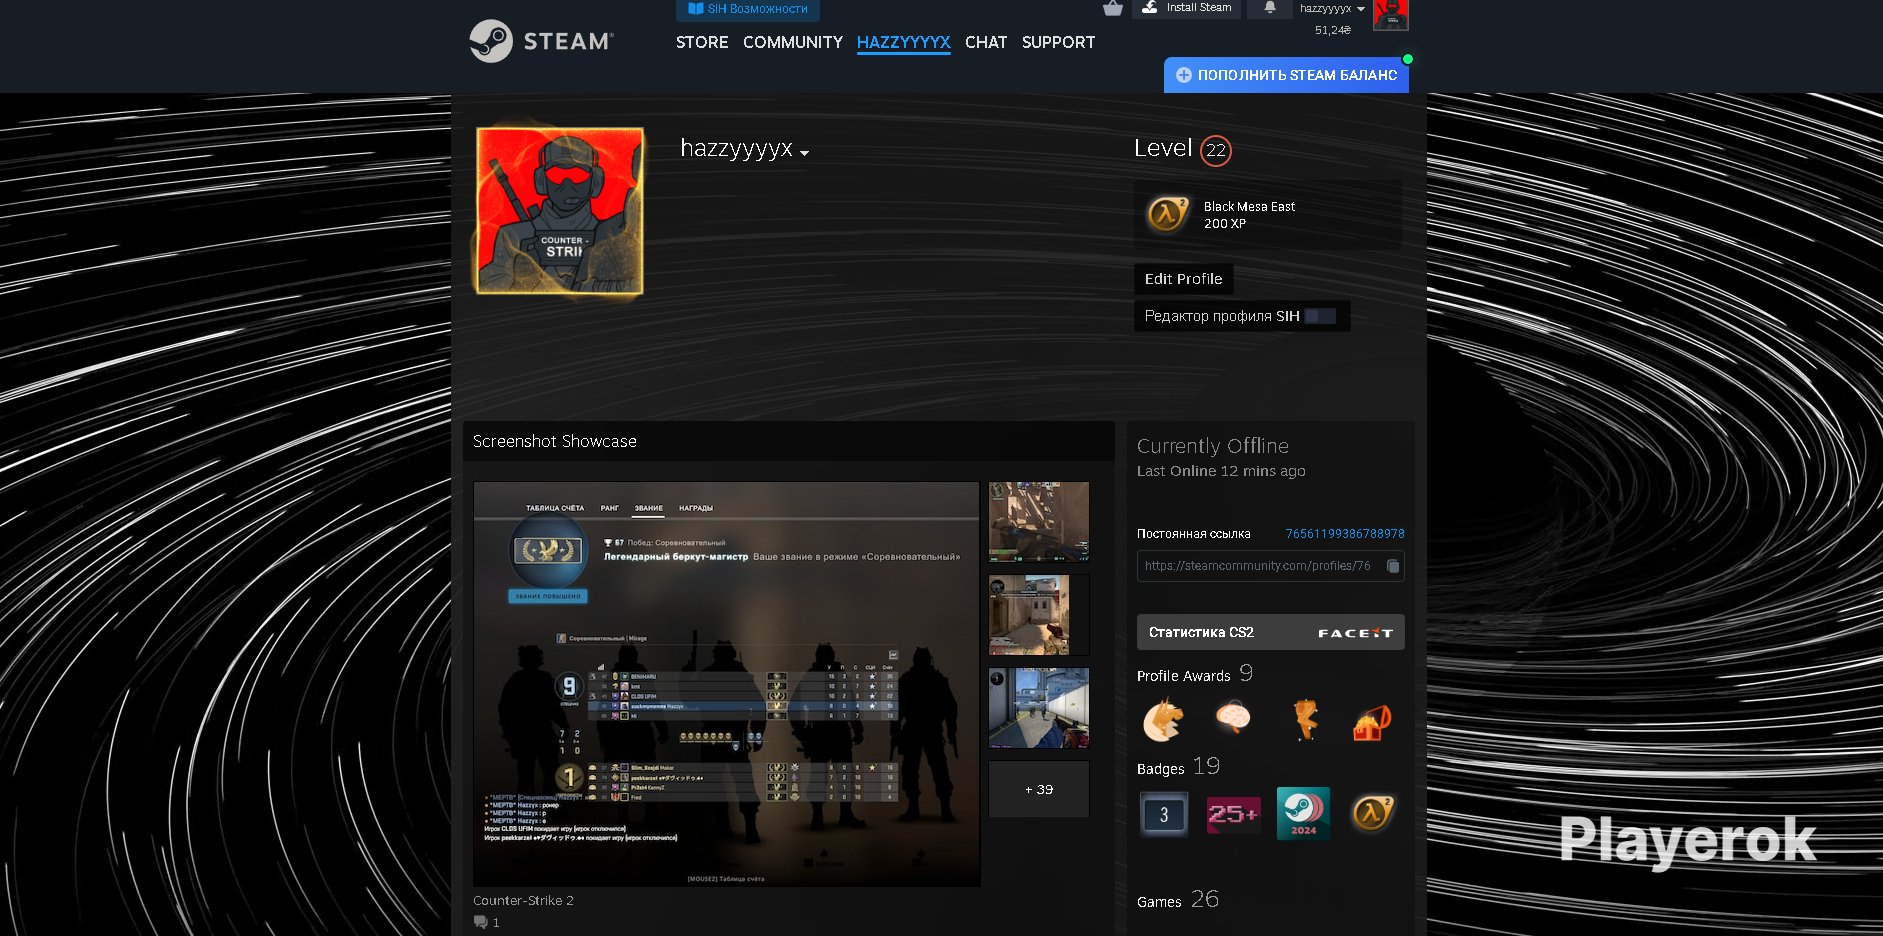Click the Black Mesa East featured badge icon
This screenshot has height=936, width=1883.
pos(1168,214)
